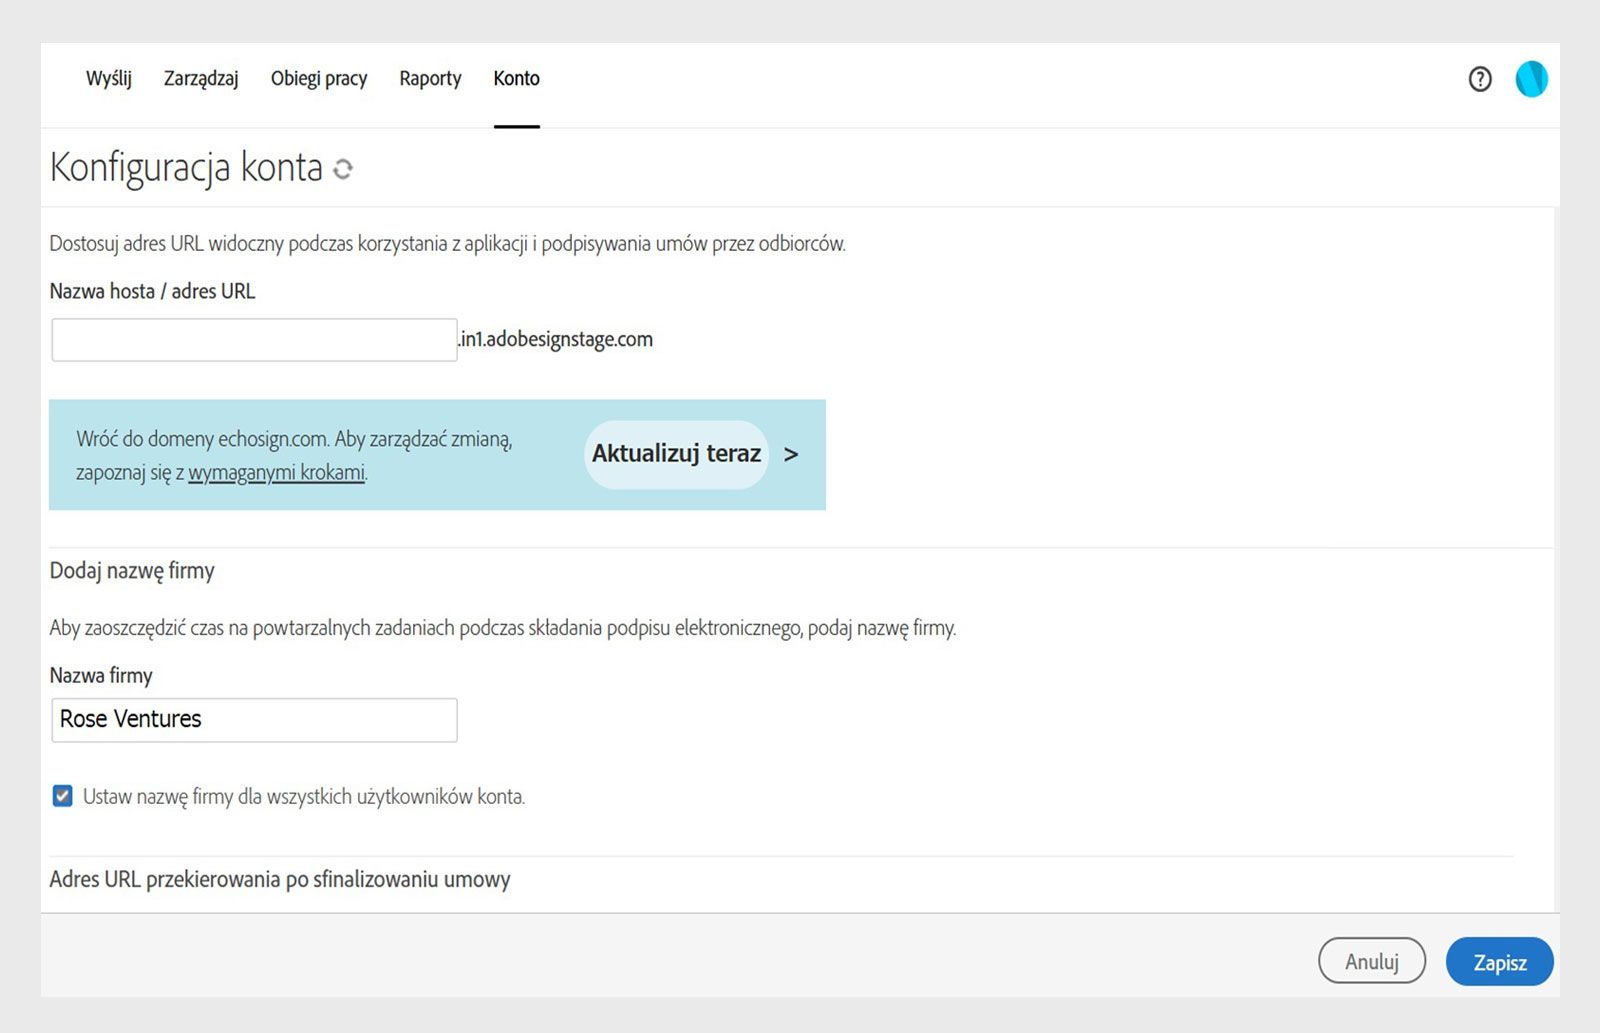This screenshot has width=1600, height=1033.
Task: Switch to the Zarządzaj tab
Action: pyautogui.click(x=201, y=78)
